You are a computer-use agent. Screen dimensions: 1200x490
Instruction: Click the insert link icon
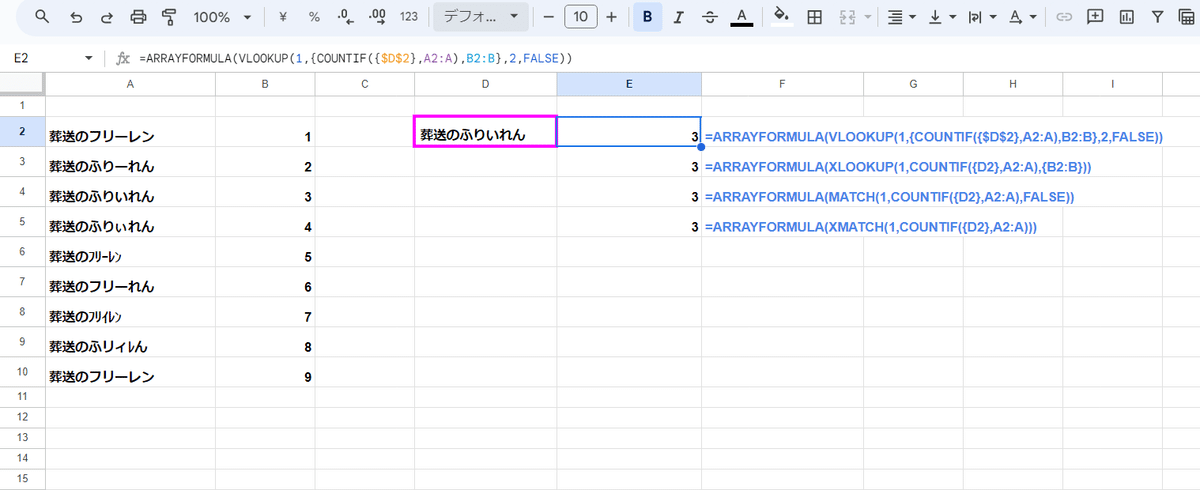(1064, 17)
